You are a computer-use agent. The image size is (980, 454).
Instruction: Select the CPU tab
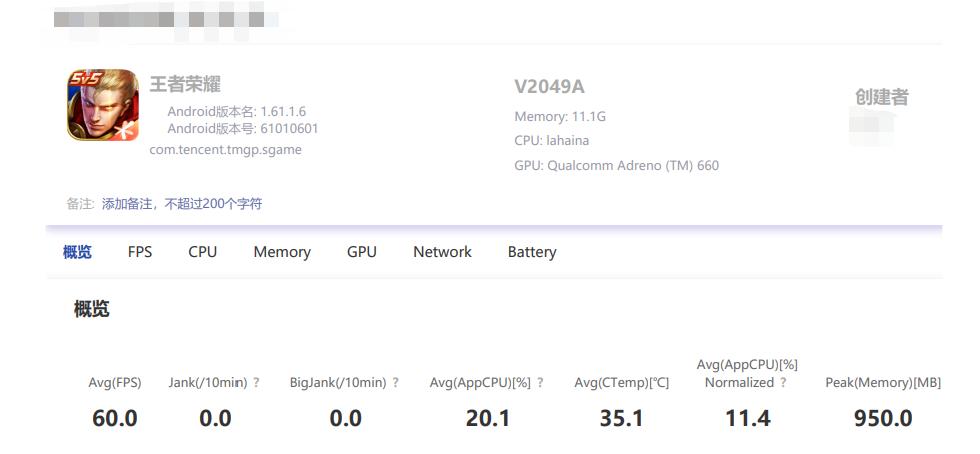pyautogui.click(x=202, y=252)
